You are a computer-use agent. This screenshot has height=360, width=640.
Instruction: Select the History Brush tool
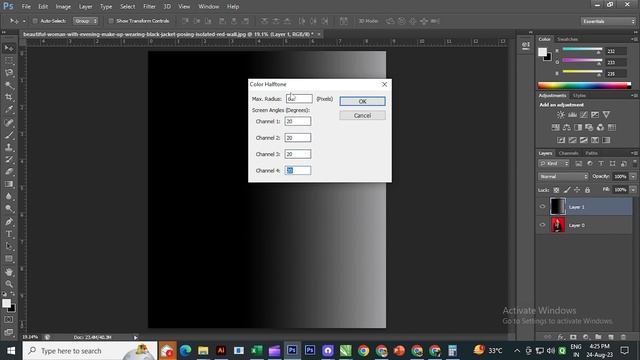coord(9,159)
